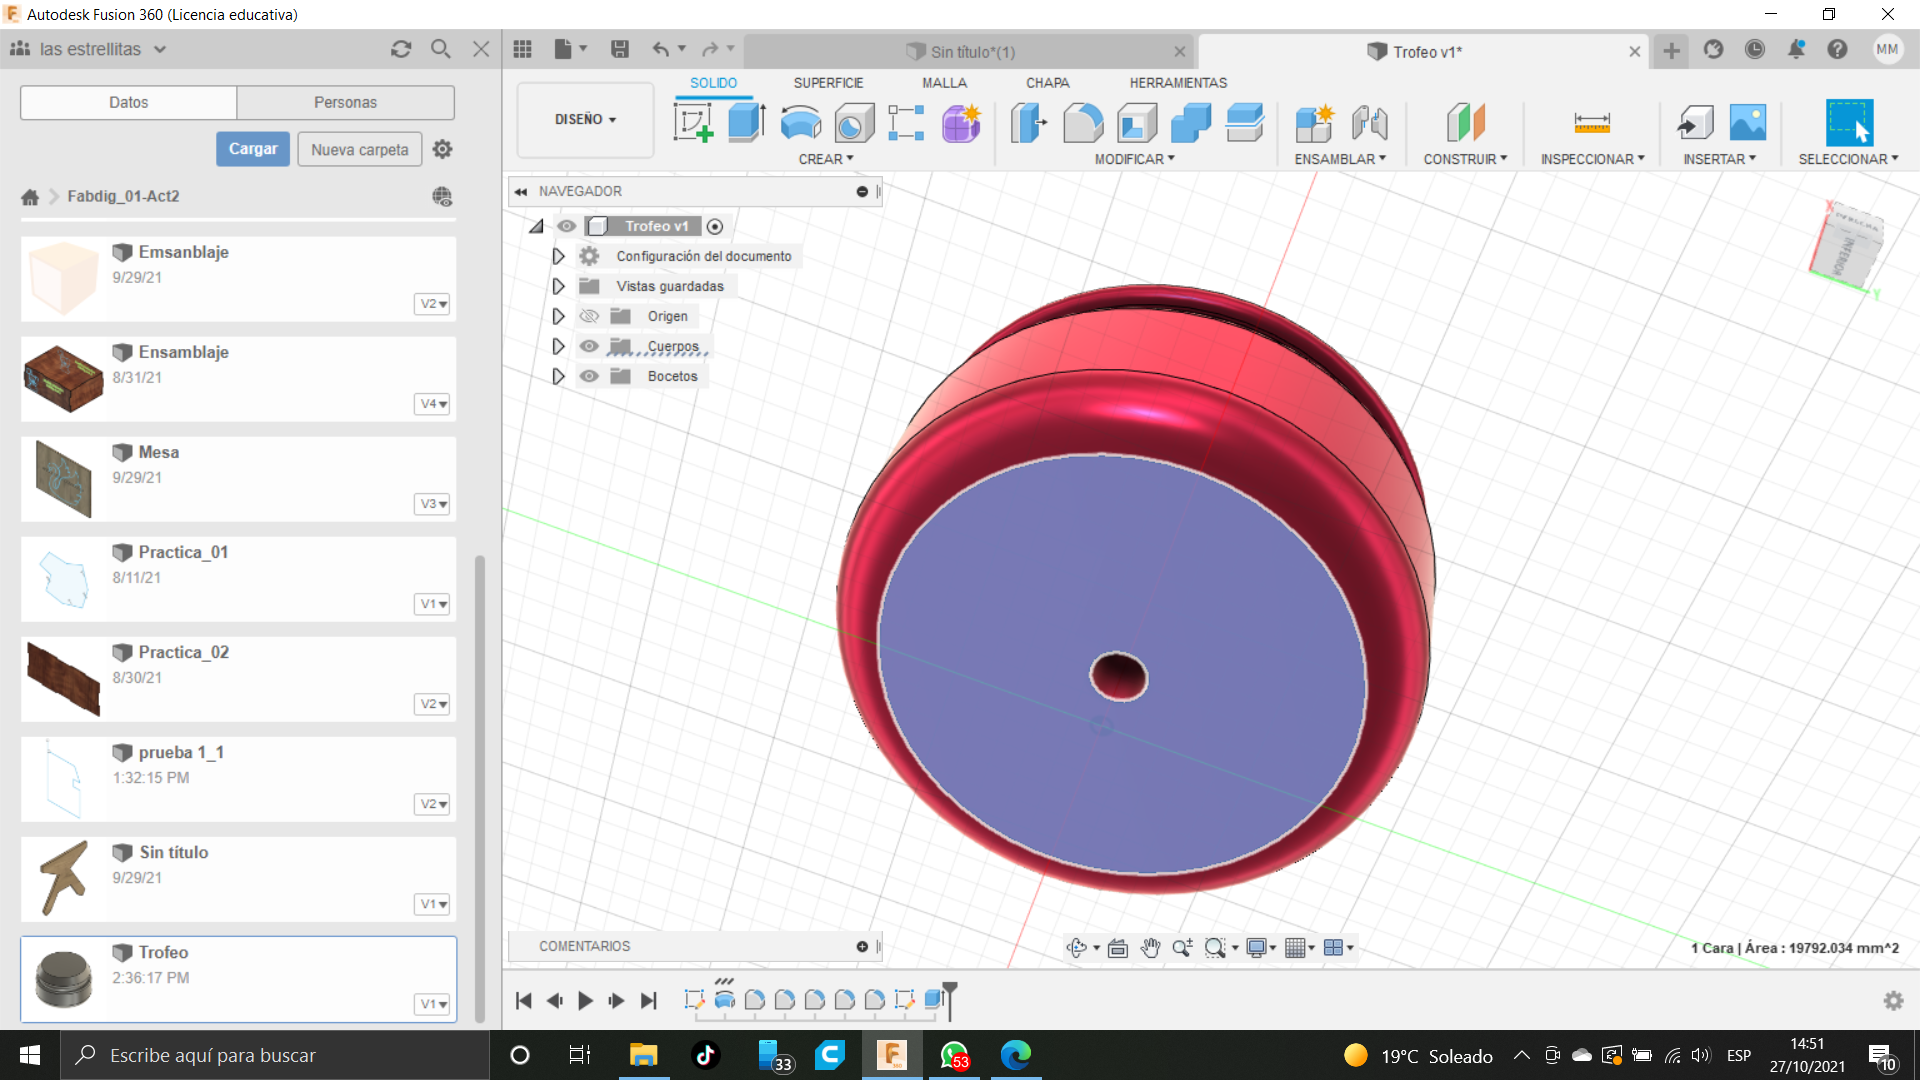Toggle visibility of Trofeo v1 component
1920x1080 pixels.
click(567, 226)
